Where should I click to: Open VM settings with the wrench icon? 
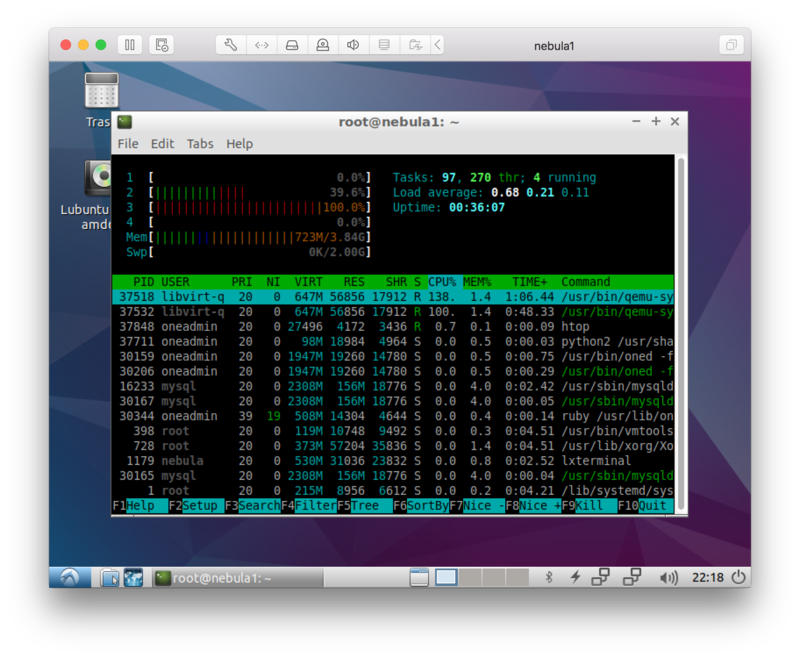coord(232,44)
